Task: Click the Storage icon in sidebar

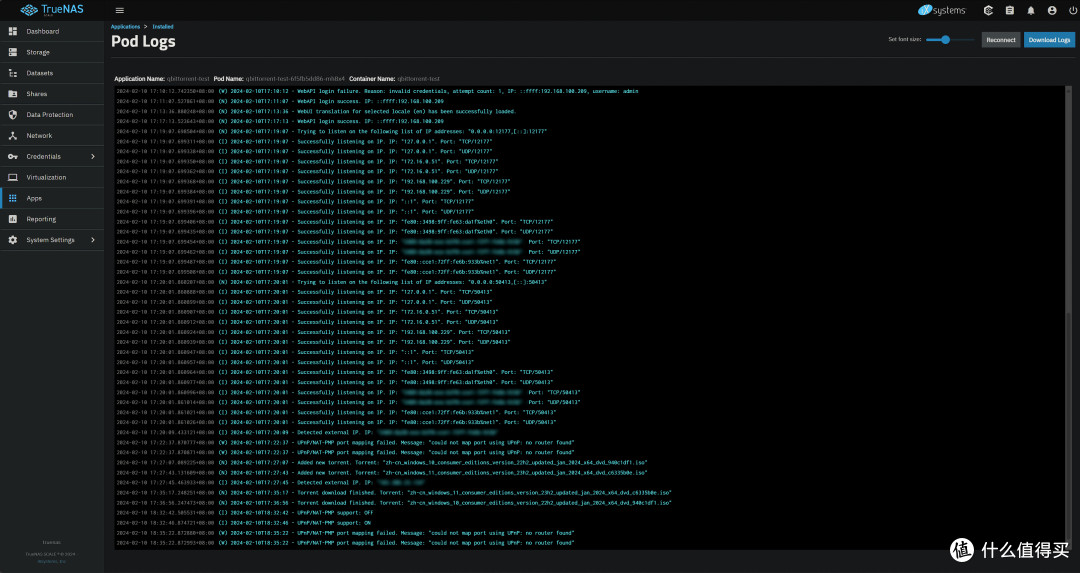Action: click(x=12, y=52)
